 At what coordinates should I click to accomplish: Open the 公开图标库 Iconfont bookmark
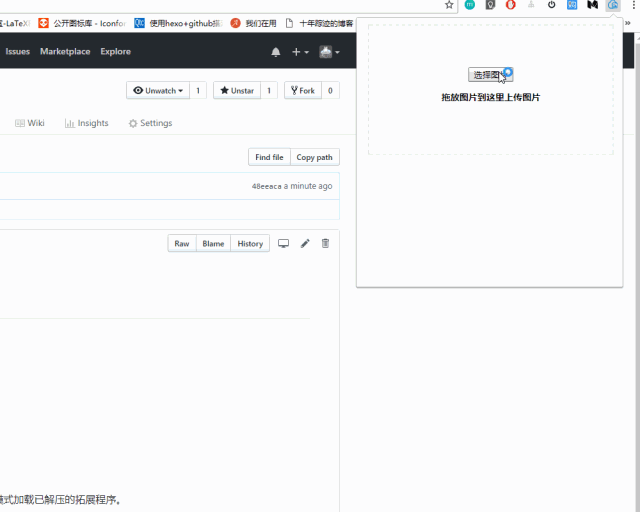[82, 23]
